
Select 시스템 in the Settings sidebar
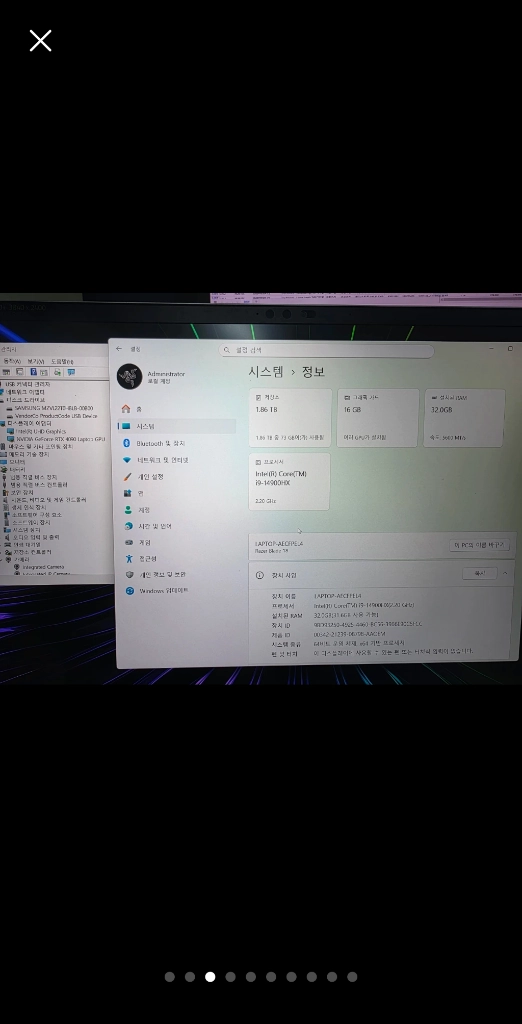pos(176,426)
